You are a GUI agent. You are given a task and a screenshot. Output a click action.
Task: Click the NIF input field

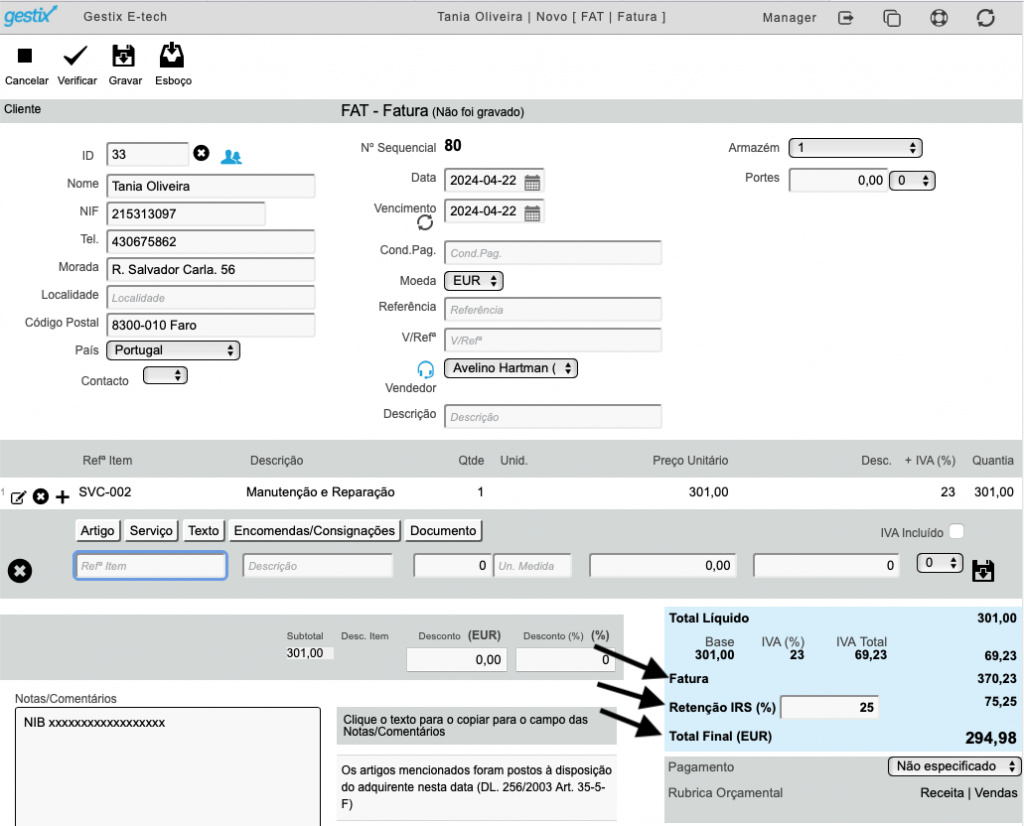[185, 214]
